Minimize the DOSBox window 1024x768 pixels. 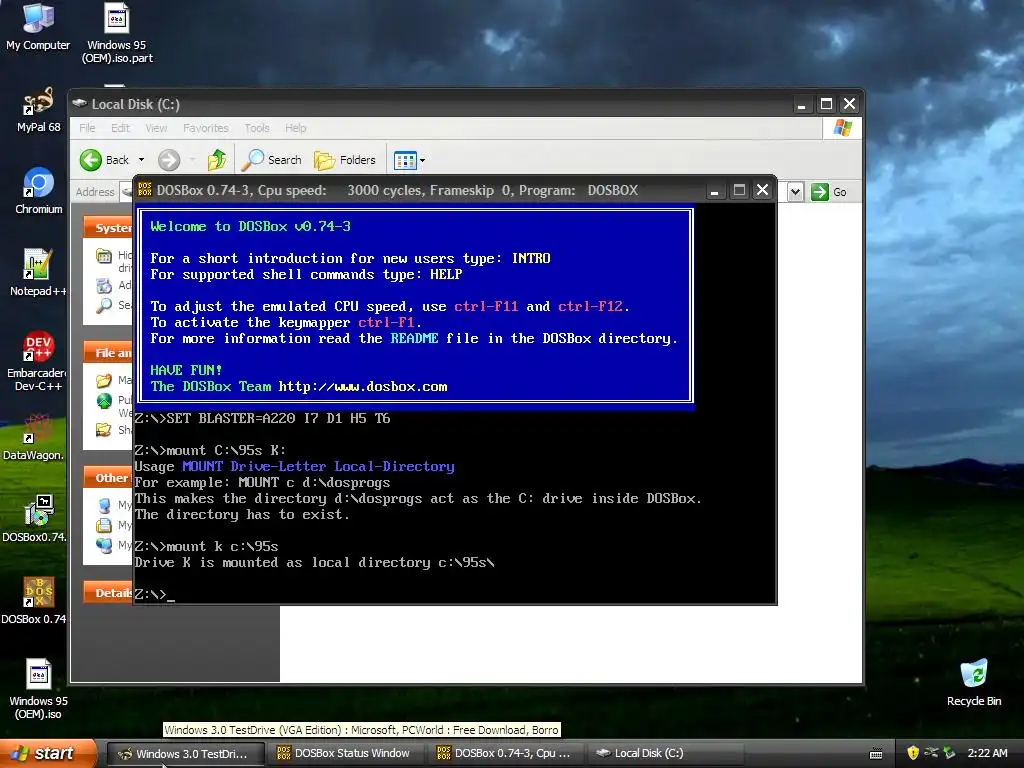tap(714, 191)
